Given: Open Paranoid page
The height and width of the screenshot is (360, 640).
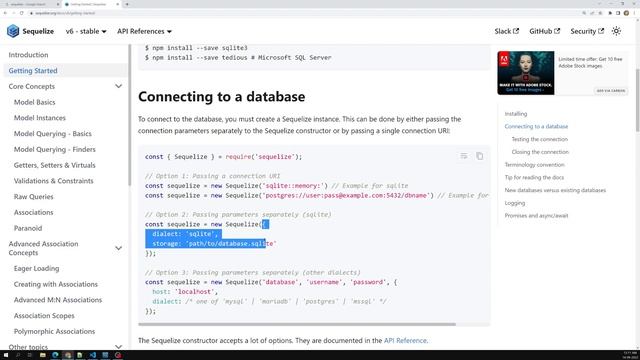Looking at the screenshot, I should pos(28,228).
